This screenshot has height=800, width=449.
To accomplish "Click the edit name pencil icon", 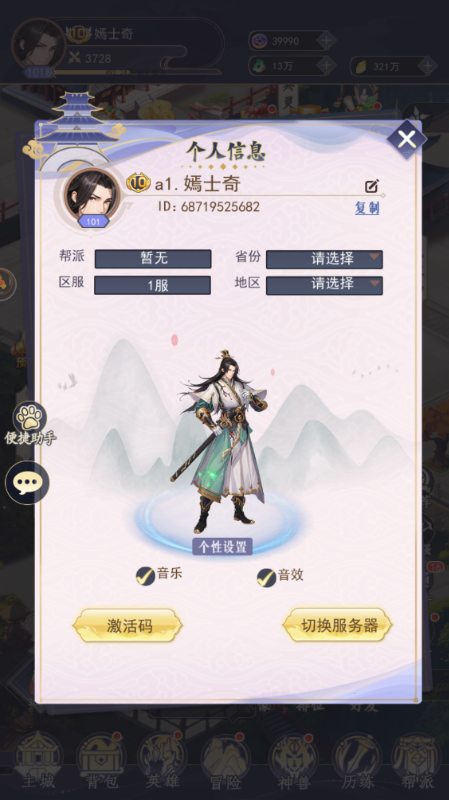I will coord(372,186).
